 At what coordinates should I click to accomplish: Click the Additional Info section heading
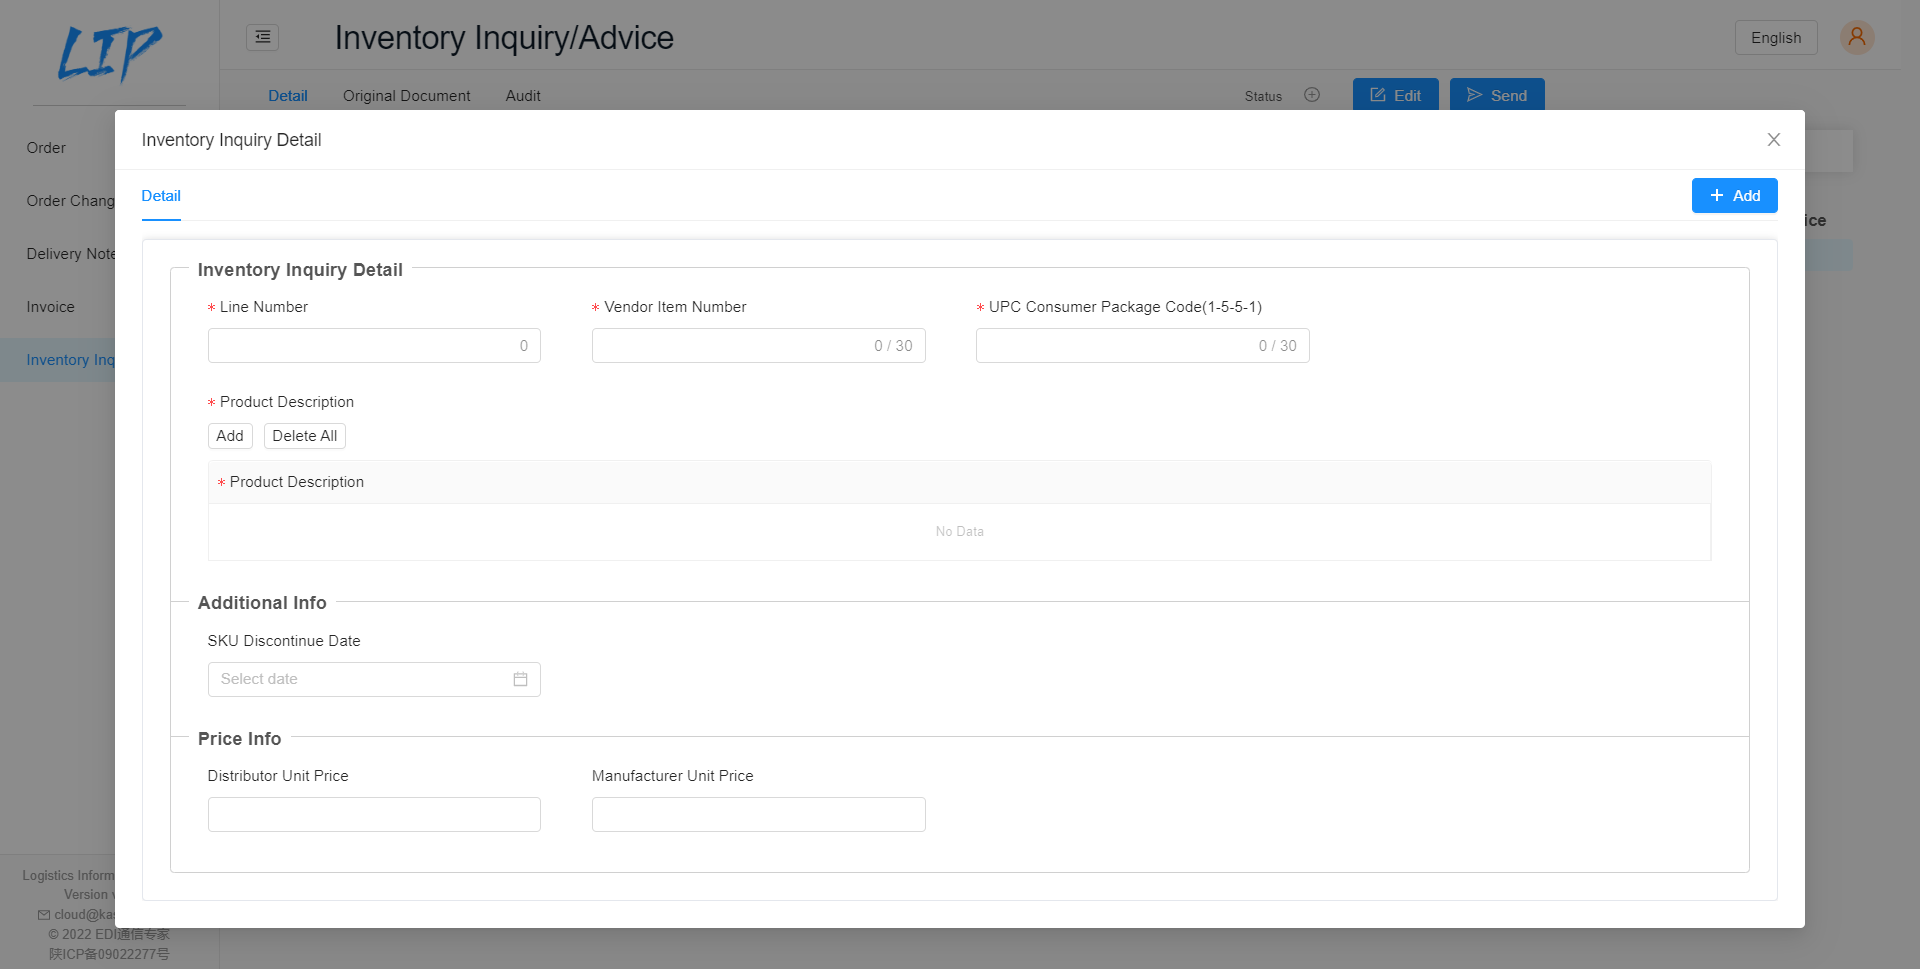(x=262, y=603)
